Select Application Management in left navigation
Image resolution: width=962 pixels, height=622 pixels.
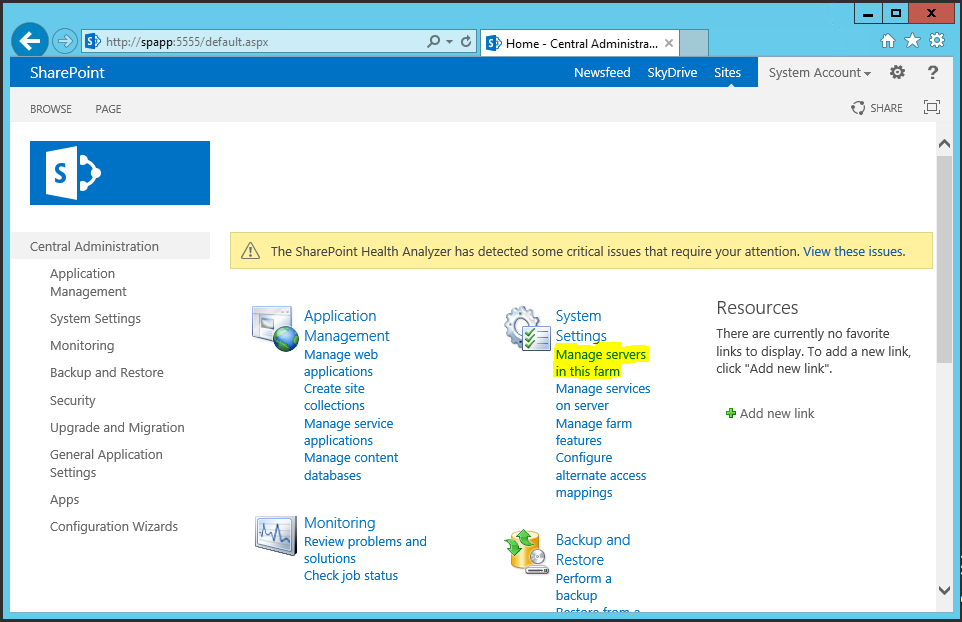(88, 282)
